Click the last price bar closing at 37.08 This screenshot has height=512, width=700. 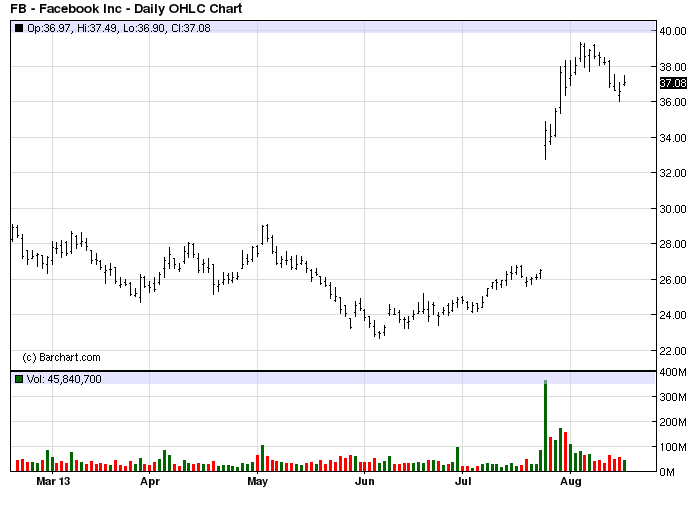tap(625, 80)
